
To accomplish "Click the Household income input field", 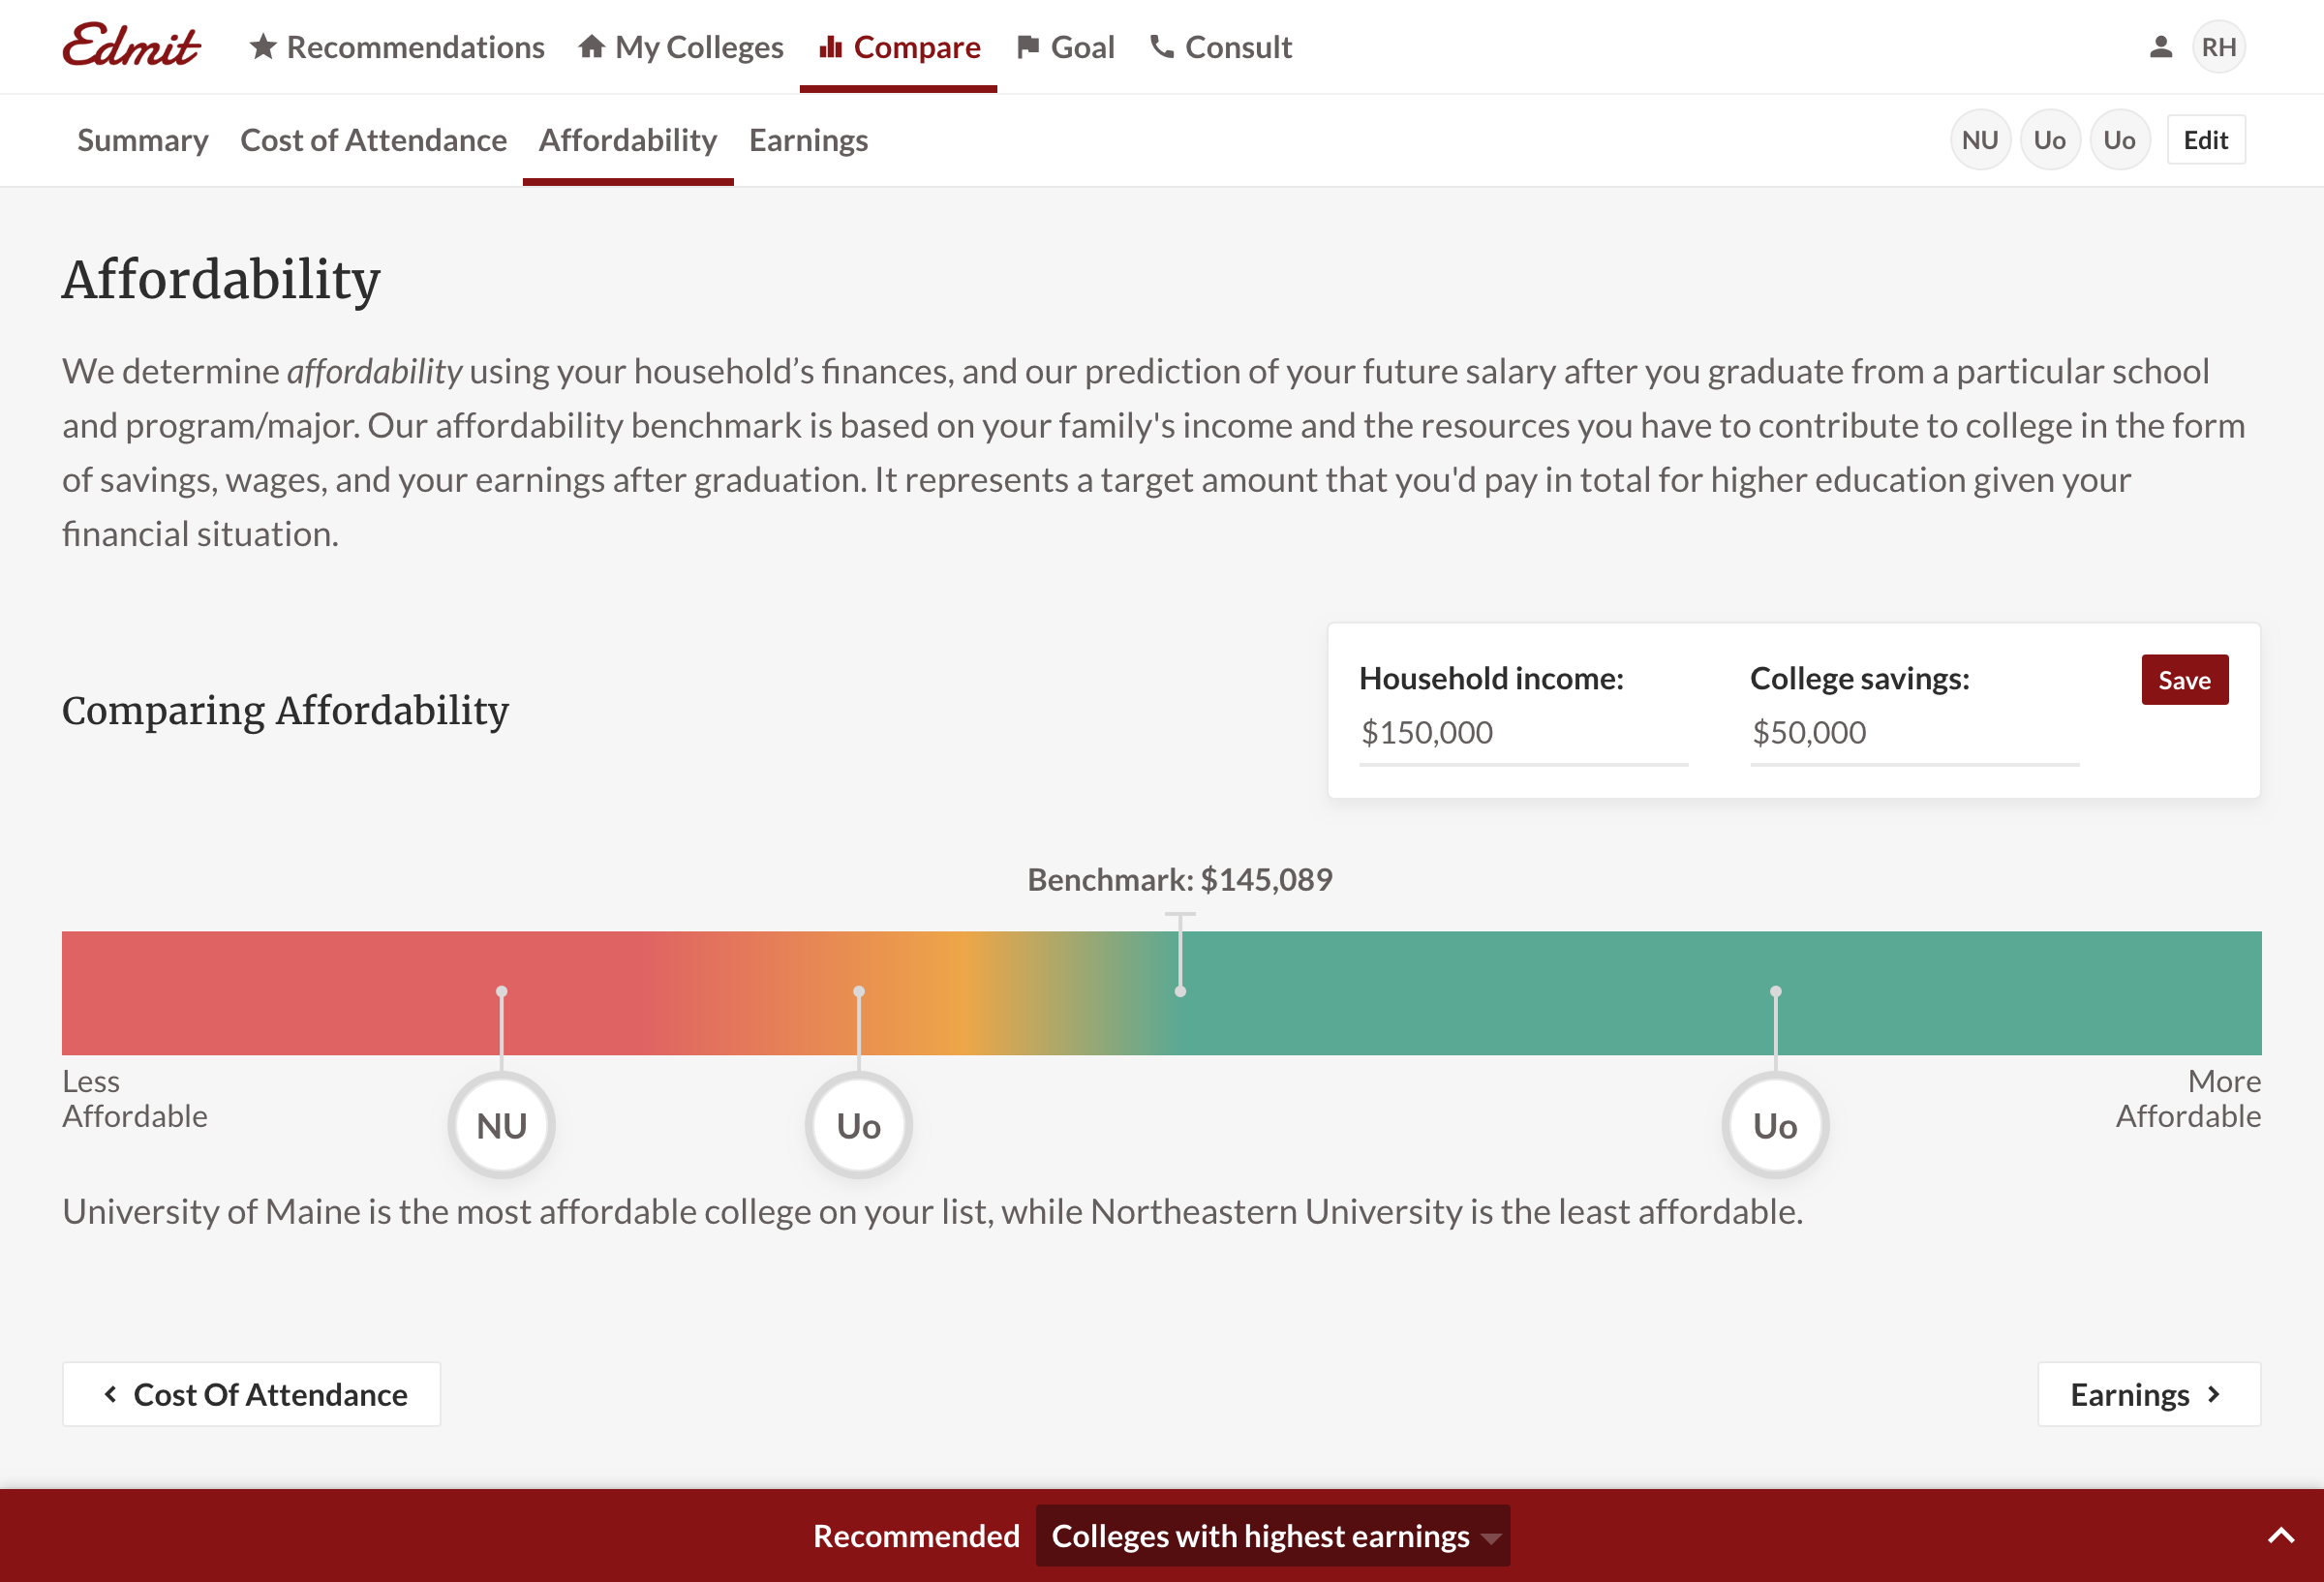I will 1523,733.
